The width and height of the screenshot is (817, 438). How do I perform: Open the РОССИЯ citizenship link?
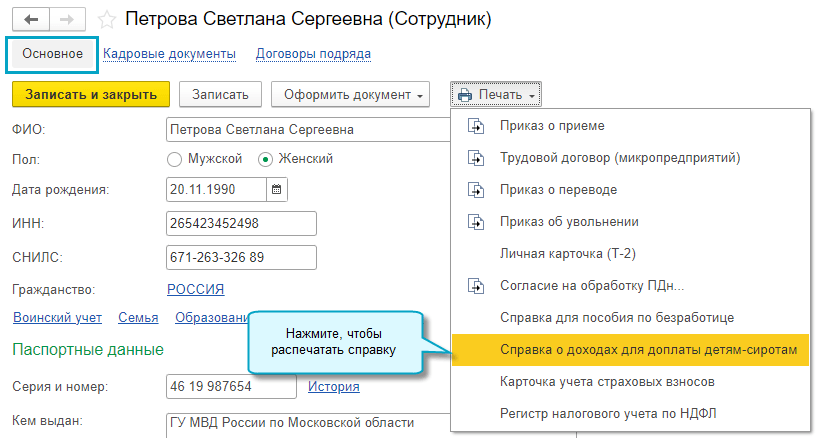tap(195, 289)
